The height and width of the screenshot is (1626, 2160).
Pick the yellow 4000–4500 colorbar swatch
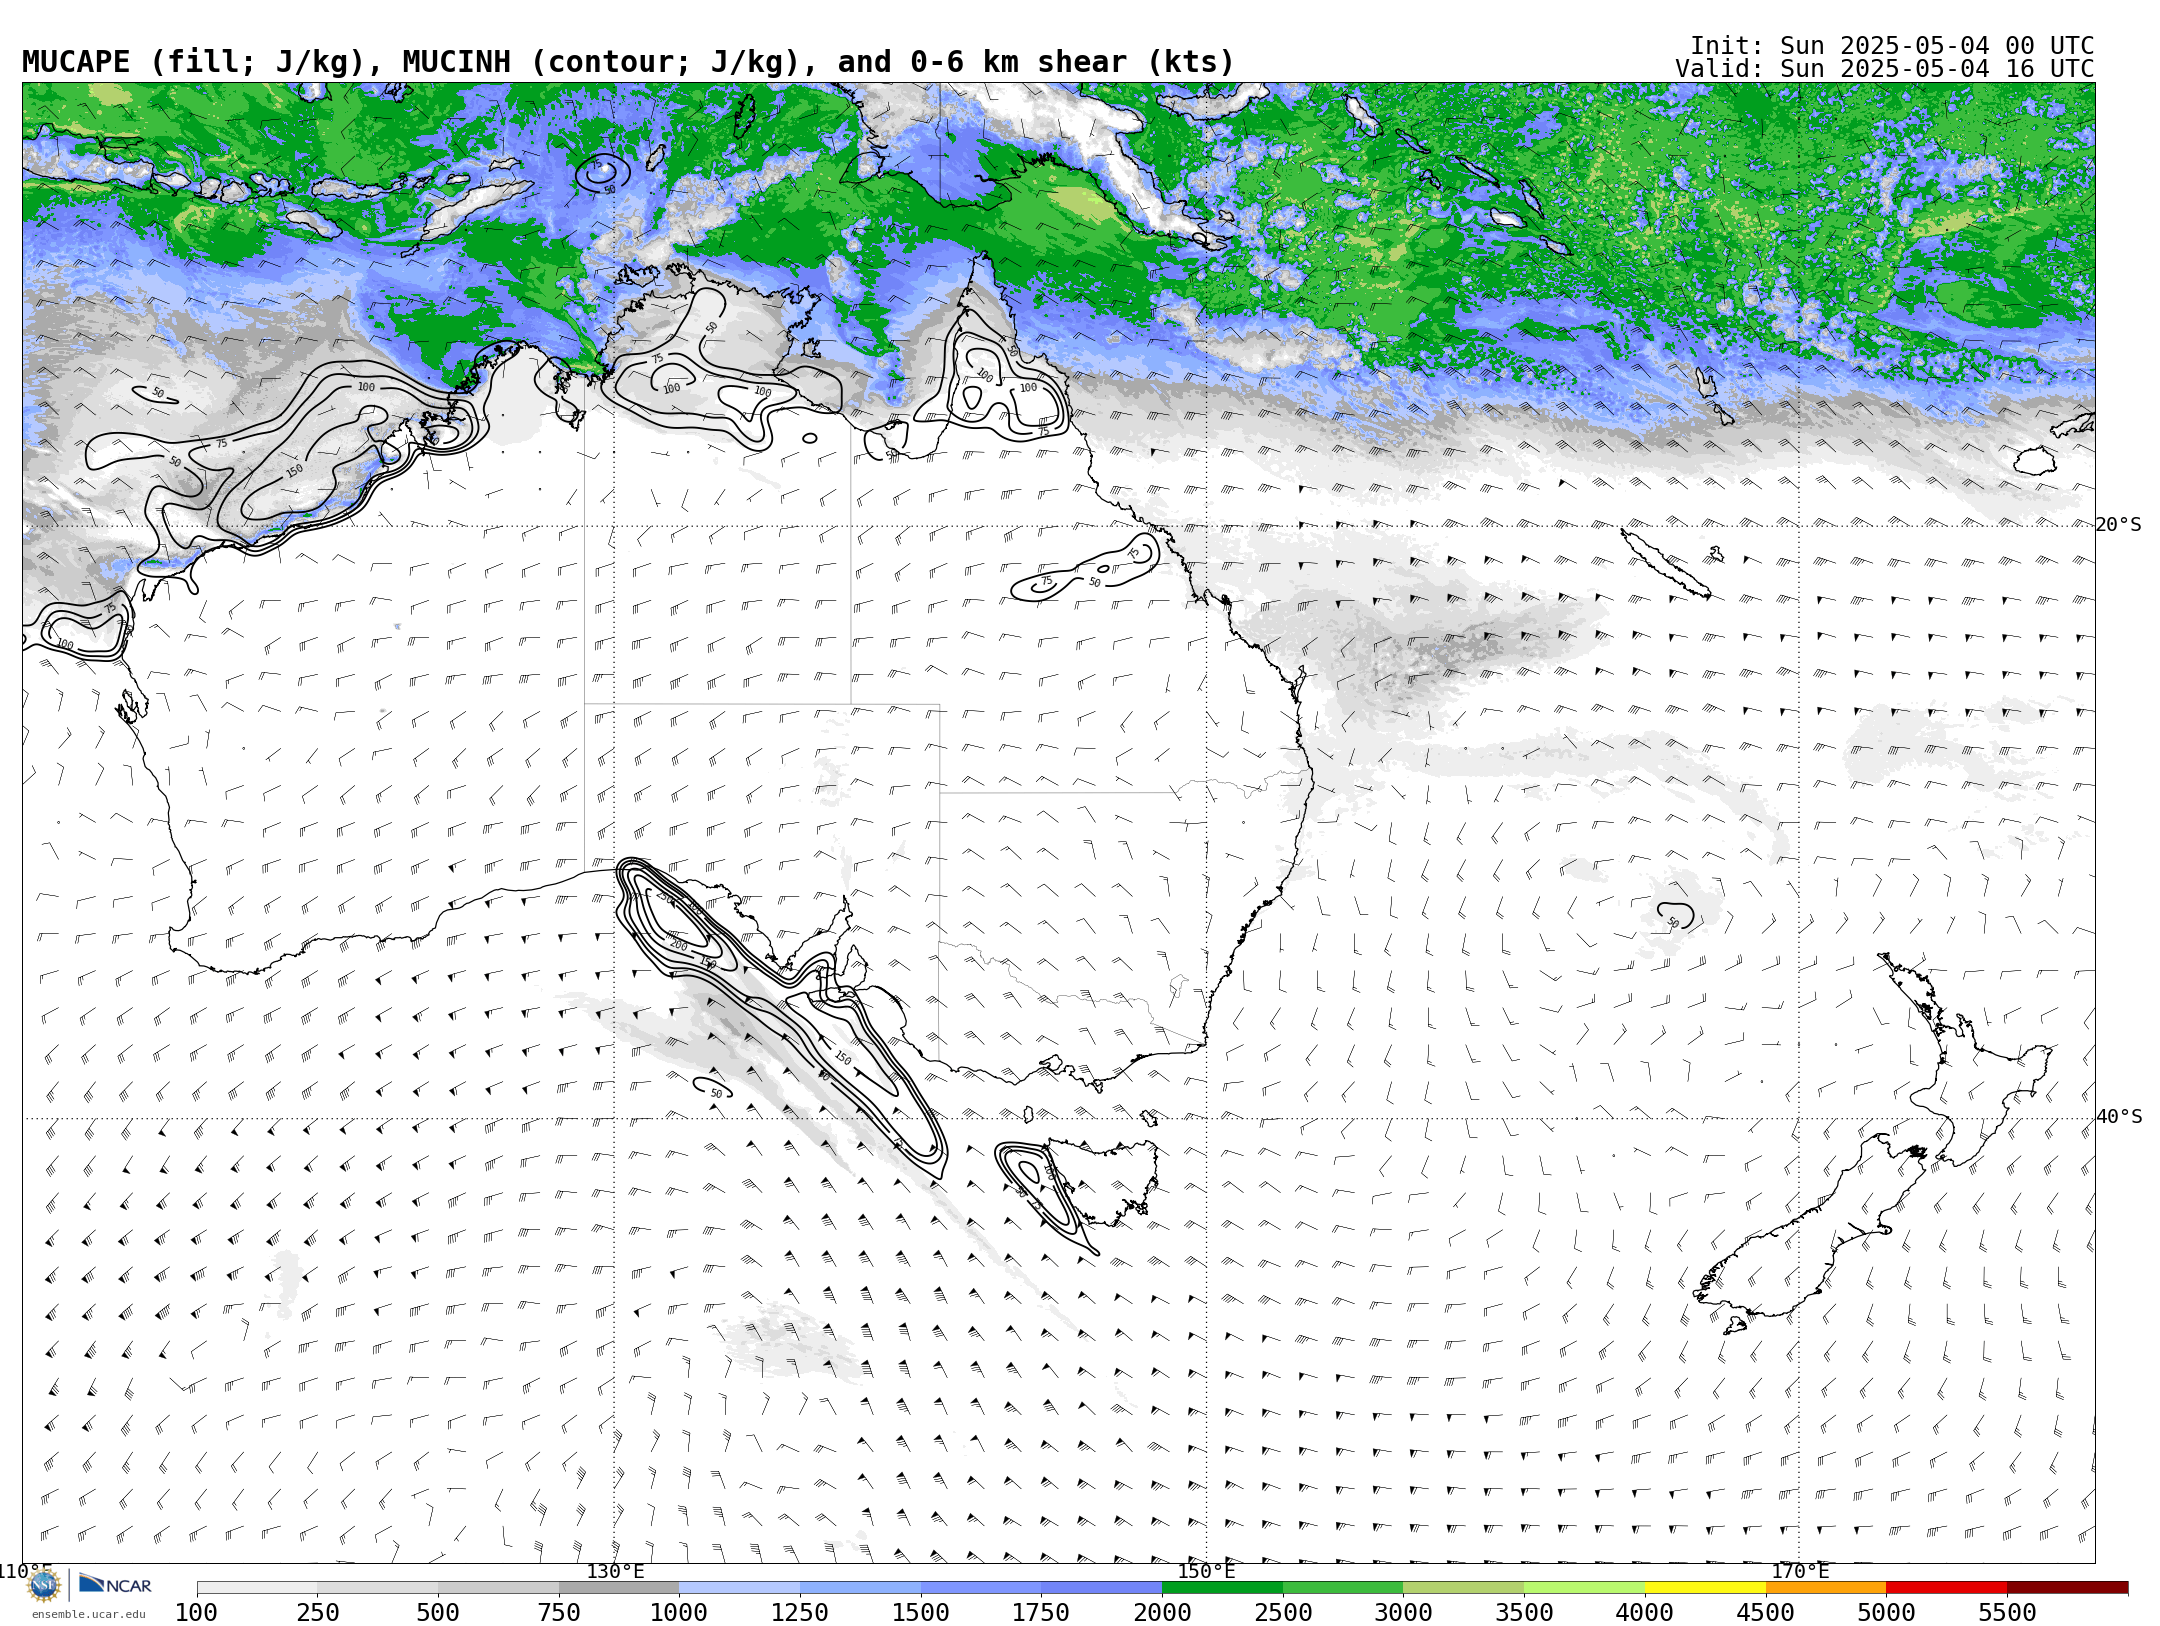[1705, 1588]
